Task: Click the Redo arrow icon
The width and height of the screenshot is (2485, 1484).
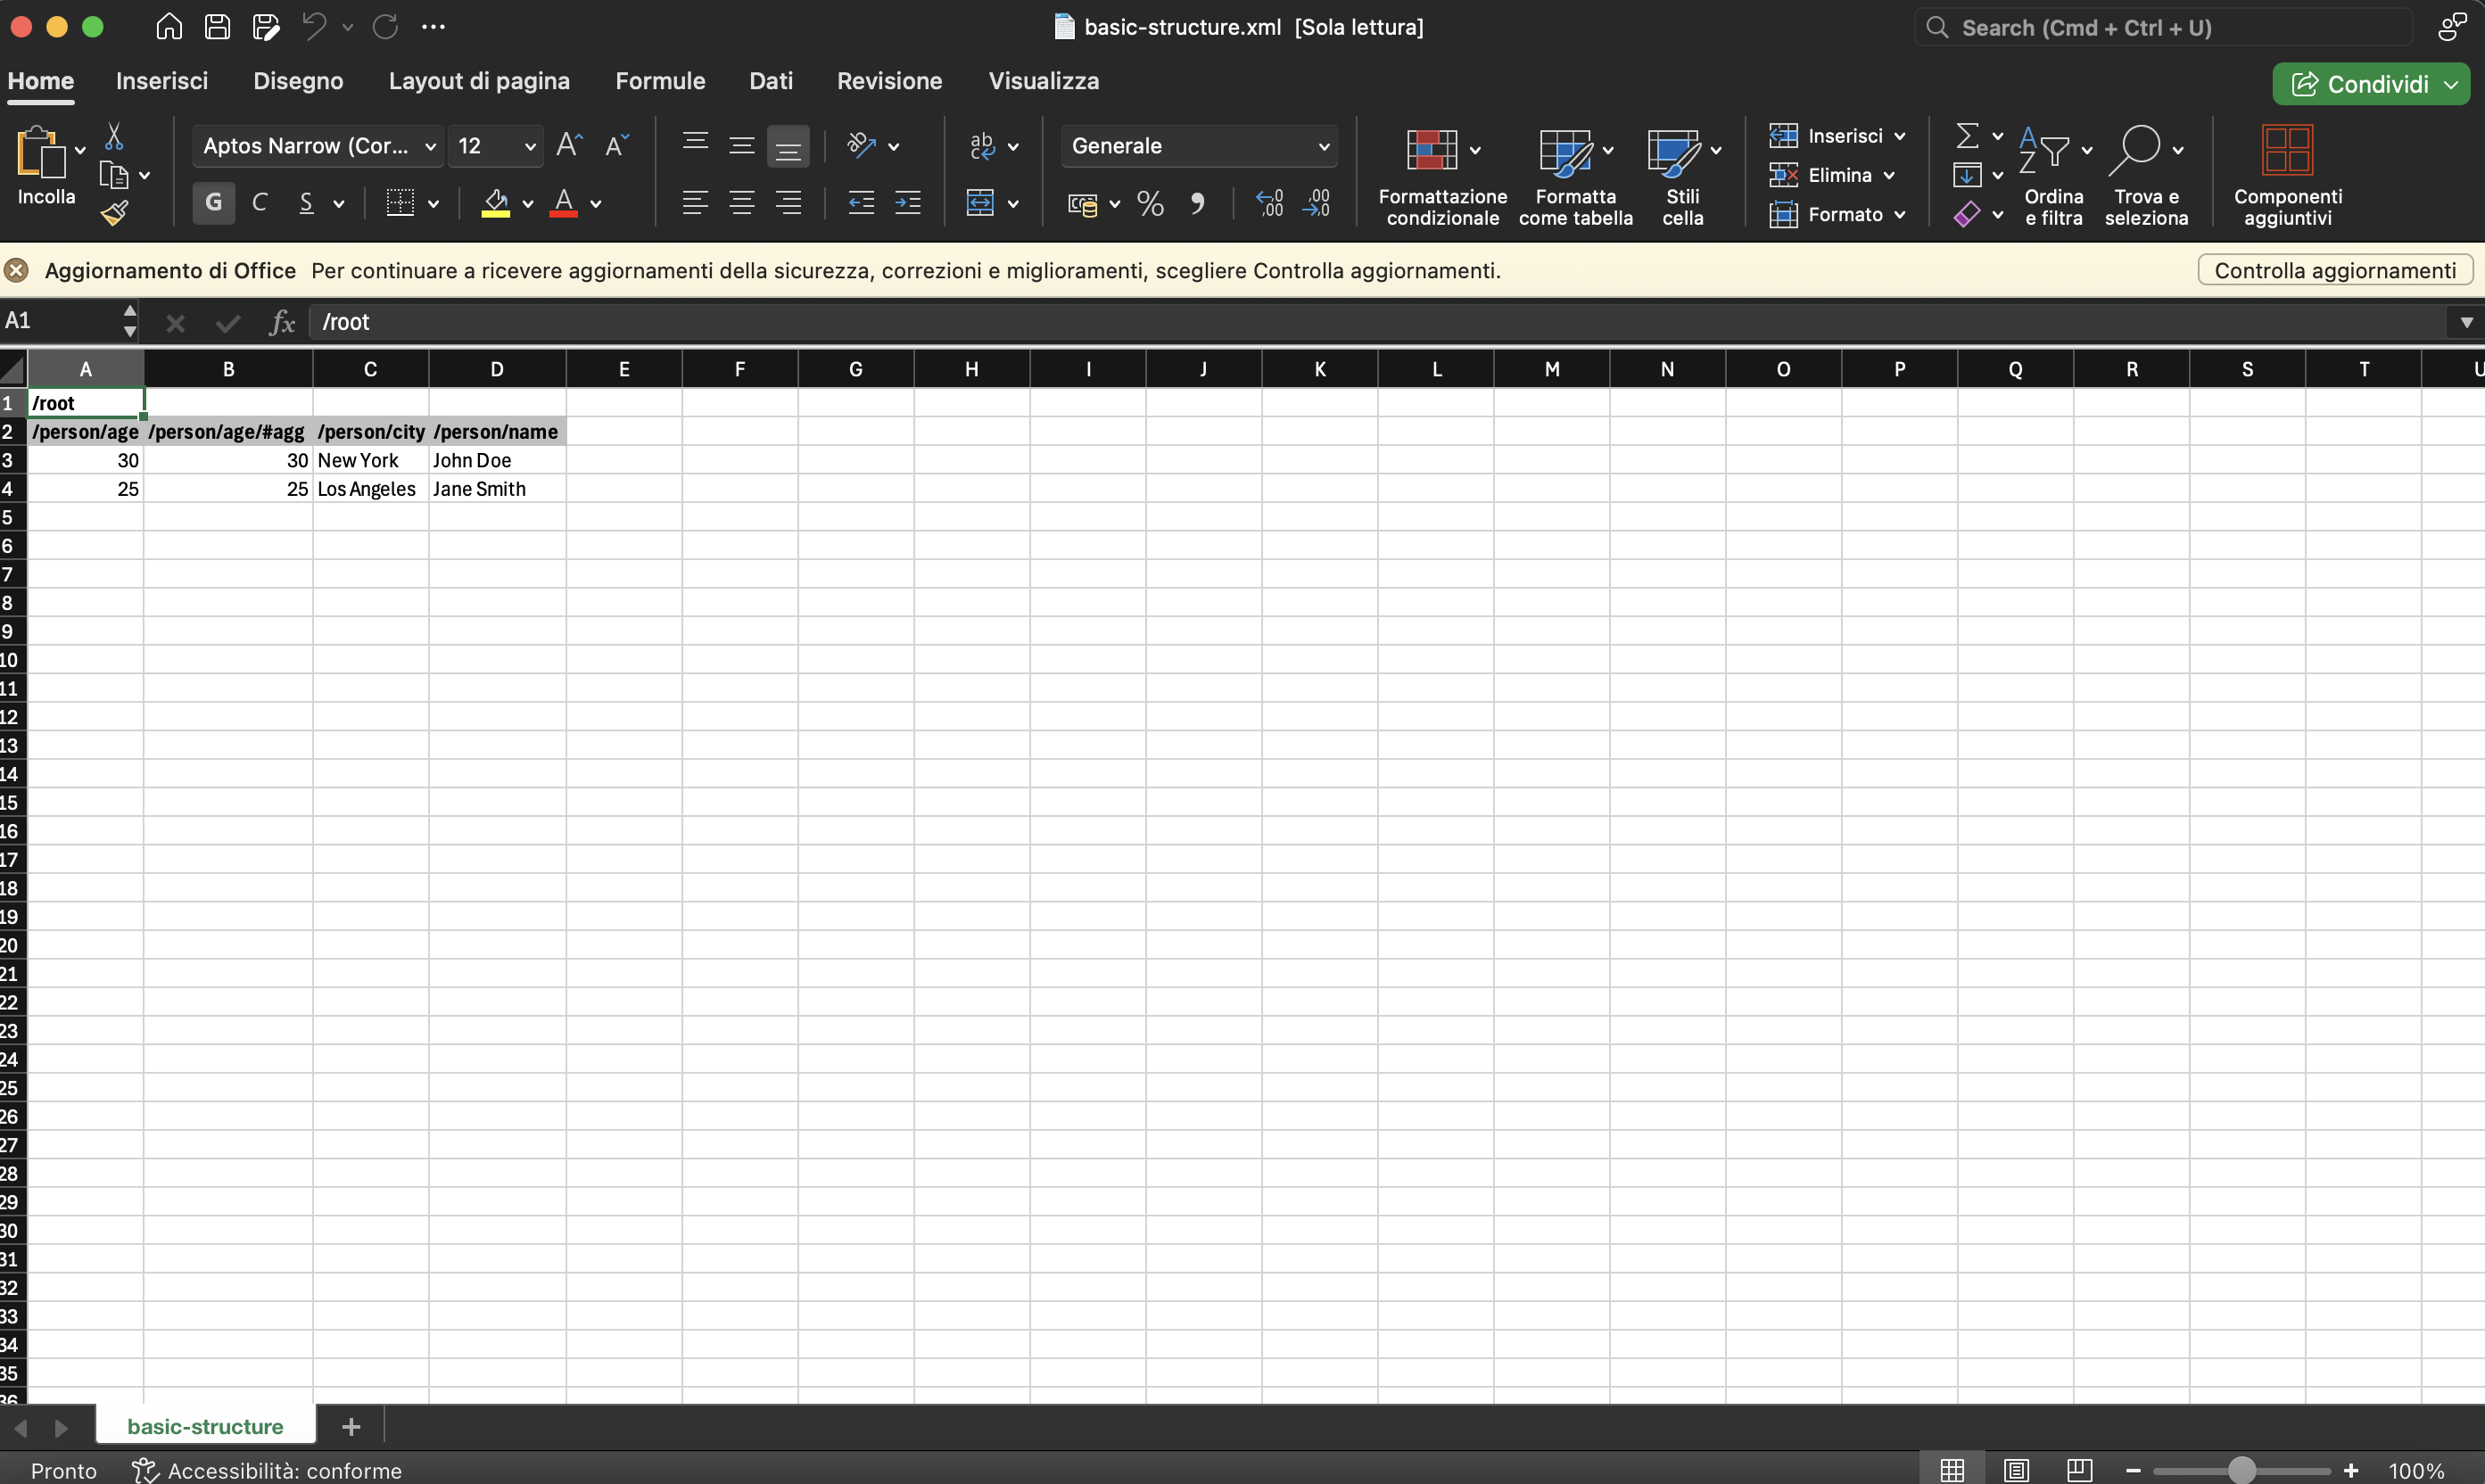Action: click(385, 27)
